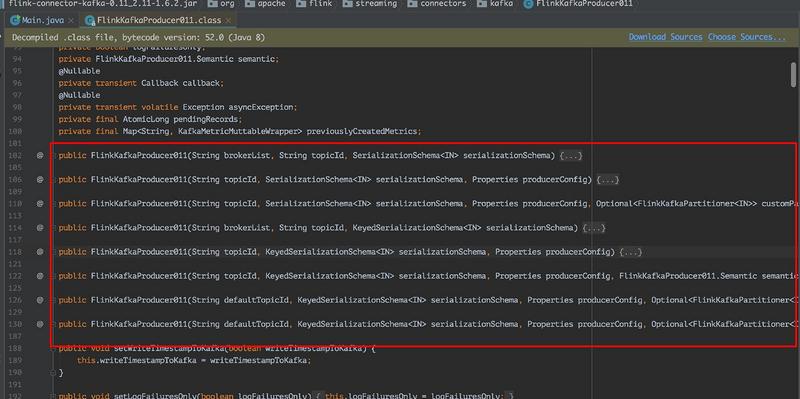Open the org breadcrumb item
Viewport: 800px width, 399px height.
coord(228,4)
